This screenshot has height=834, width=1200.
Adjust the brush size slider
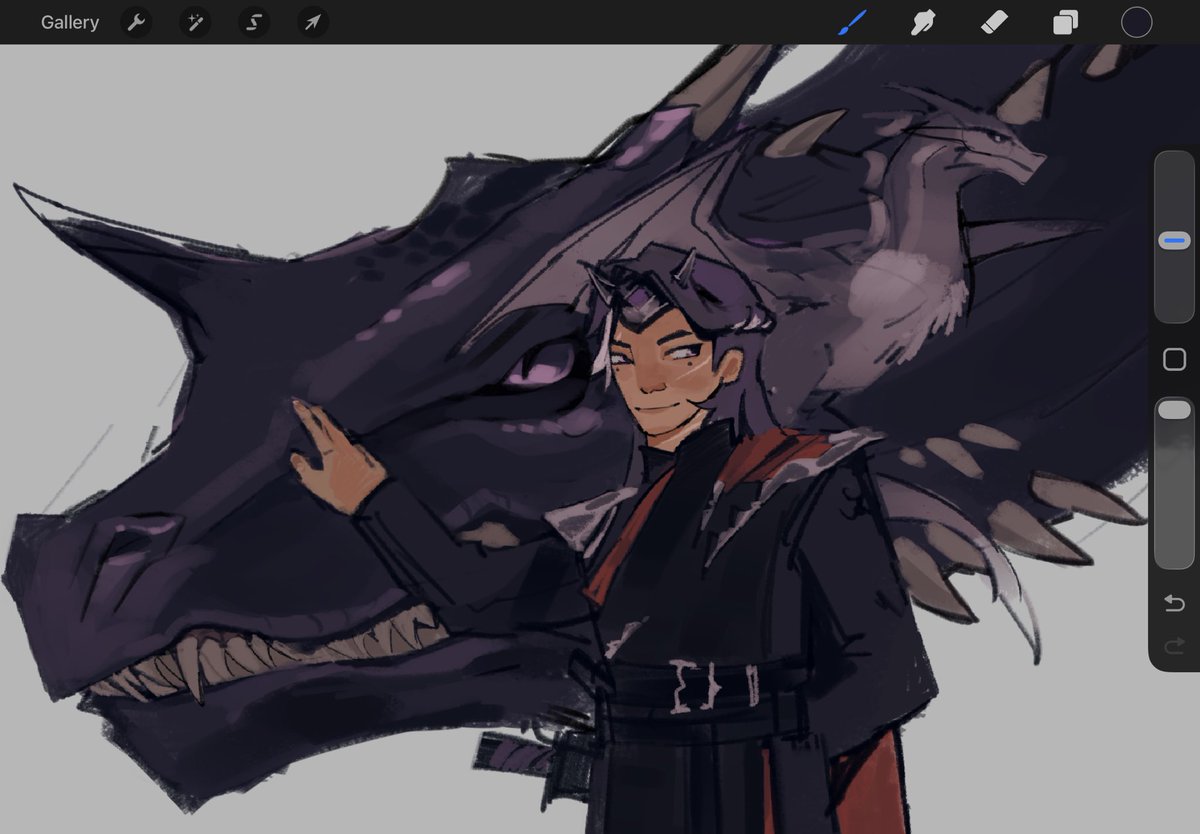(x=1173, y=240)
